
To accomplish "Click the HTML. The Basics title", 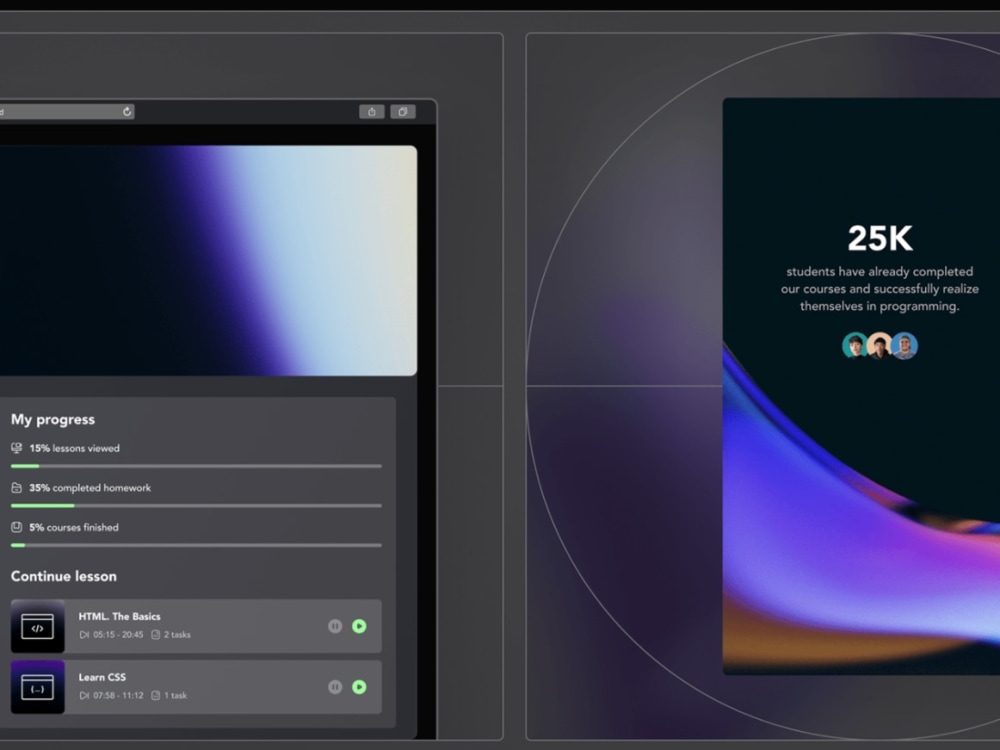I will (119, 616).
